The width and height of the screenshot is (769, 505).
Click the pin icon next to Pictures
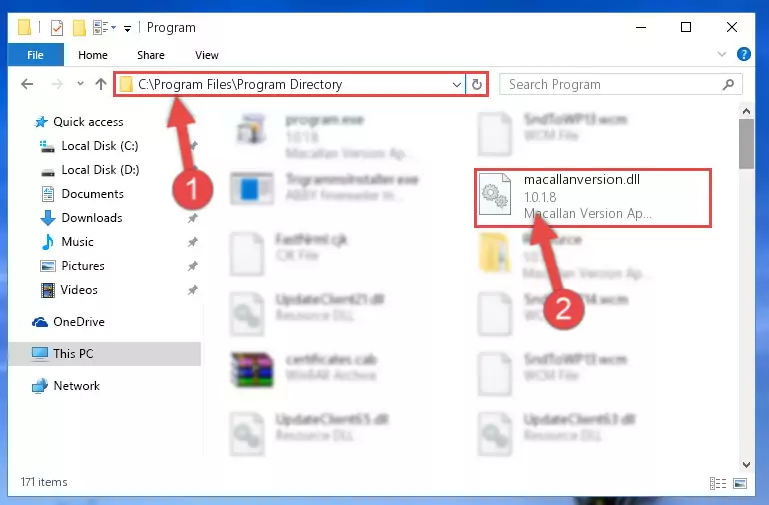pyautogui.click(x=193, y=266)
